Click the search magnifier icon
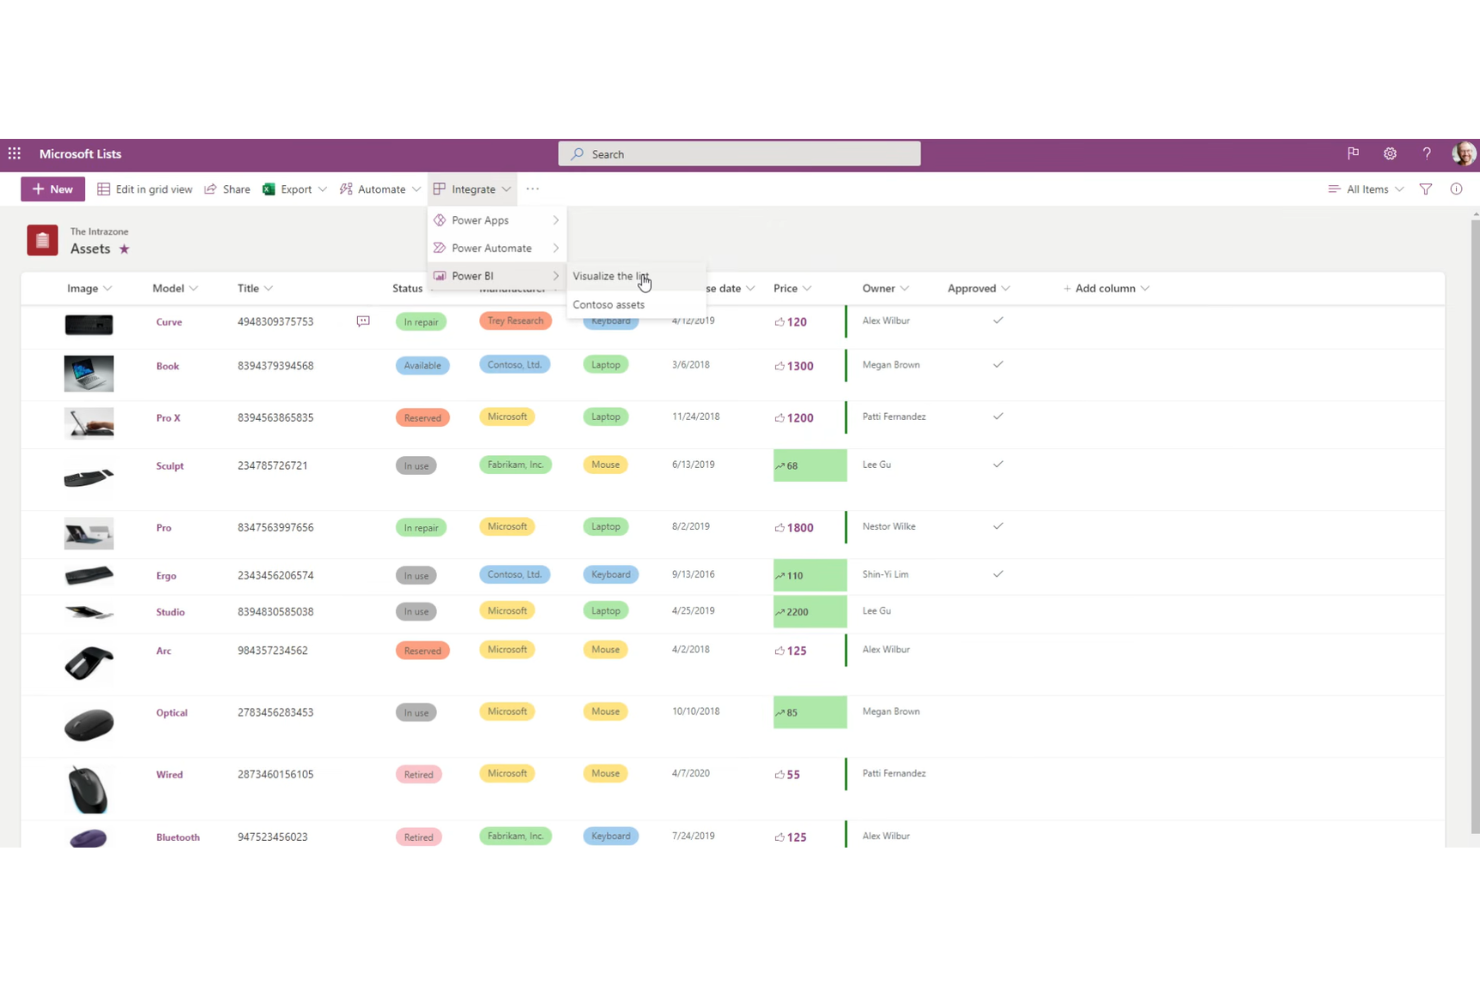Image resolution: width=1480 pixels, height=987 pixels. pos(577,154)
